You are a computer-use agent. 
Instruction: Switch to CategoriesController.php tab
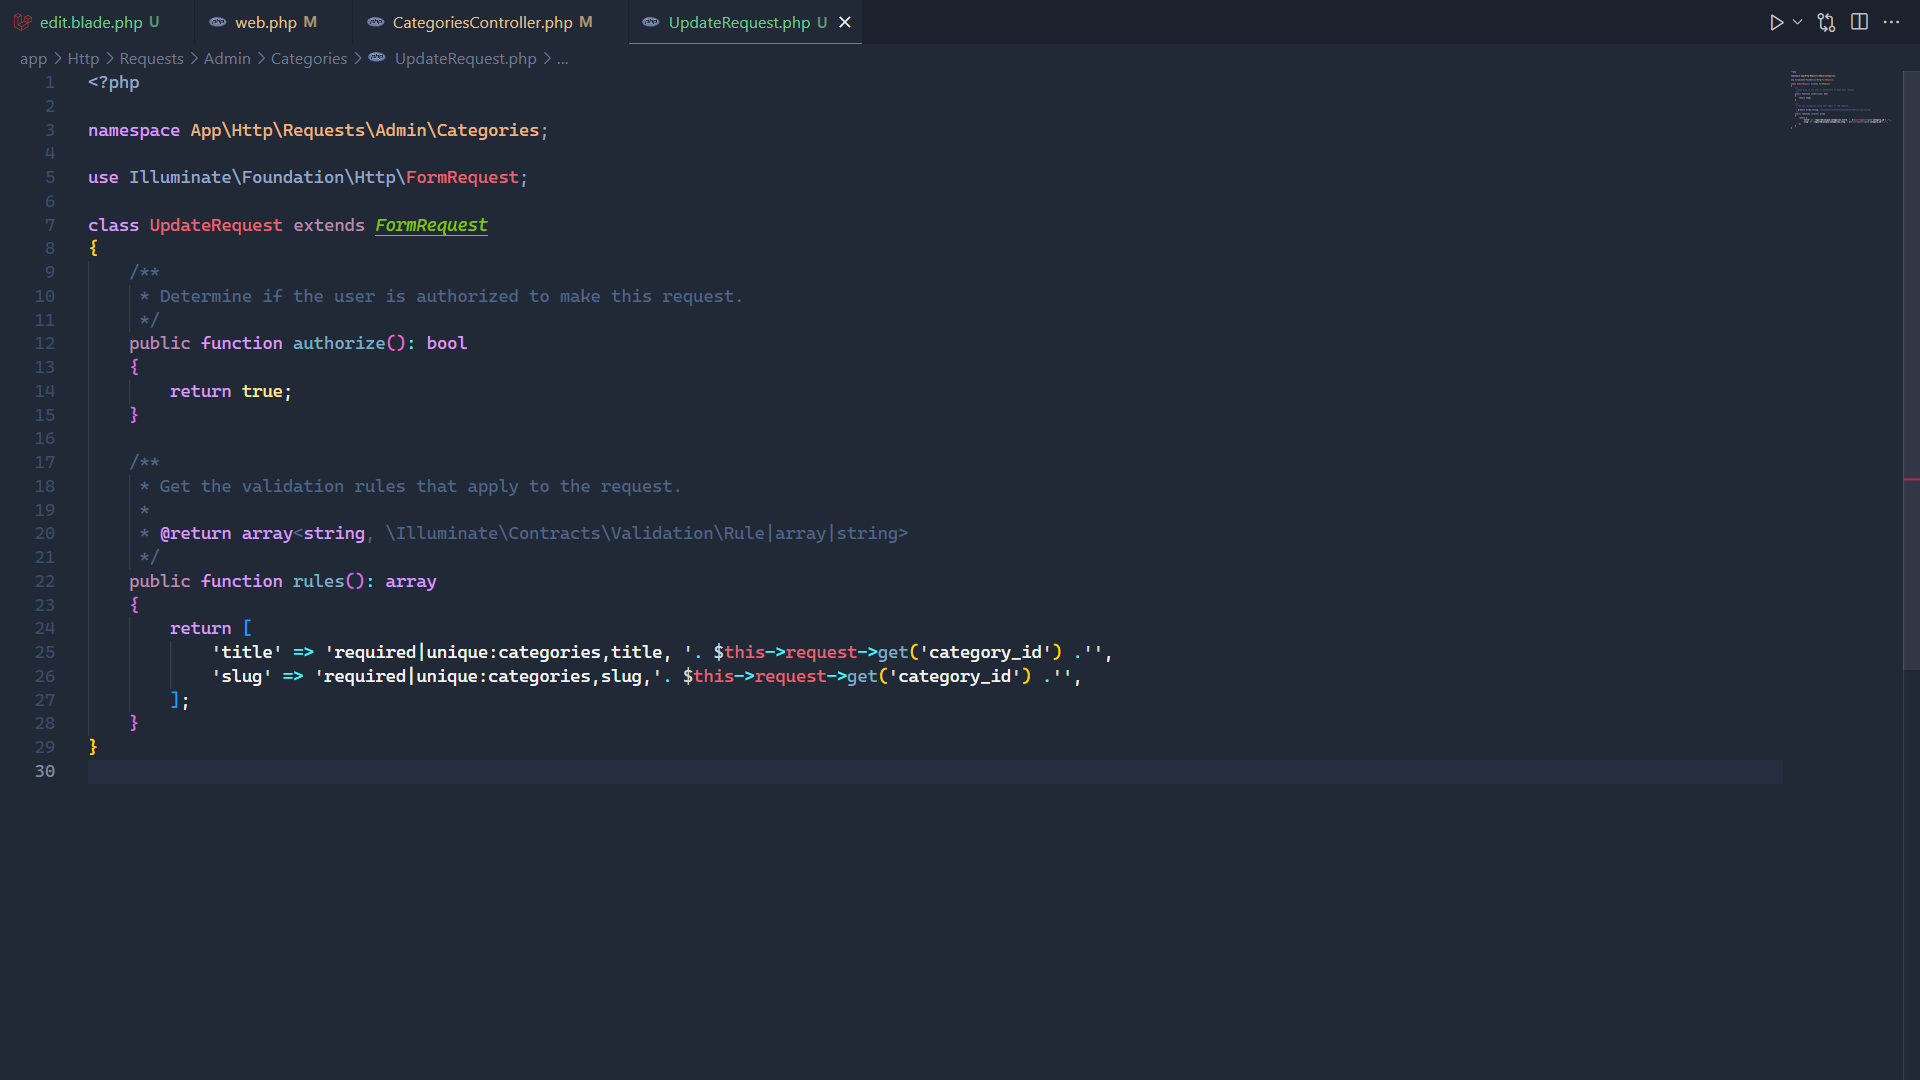coord(482,22)
